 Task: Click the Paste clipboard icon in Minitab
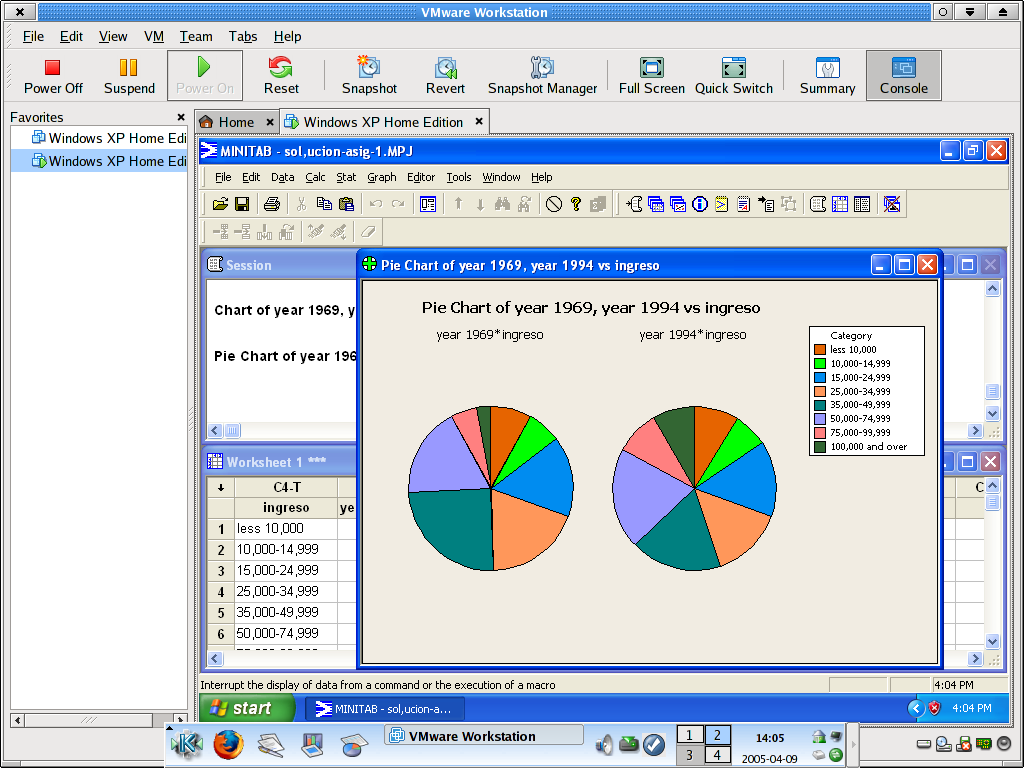[x=346, y=204]
